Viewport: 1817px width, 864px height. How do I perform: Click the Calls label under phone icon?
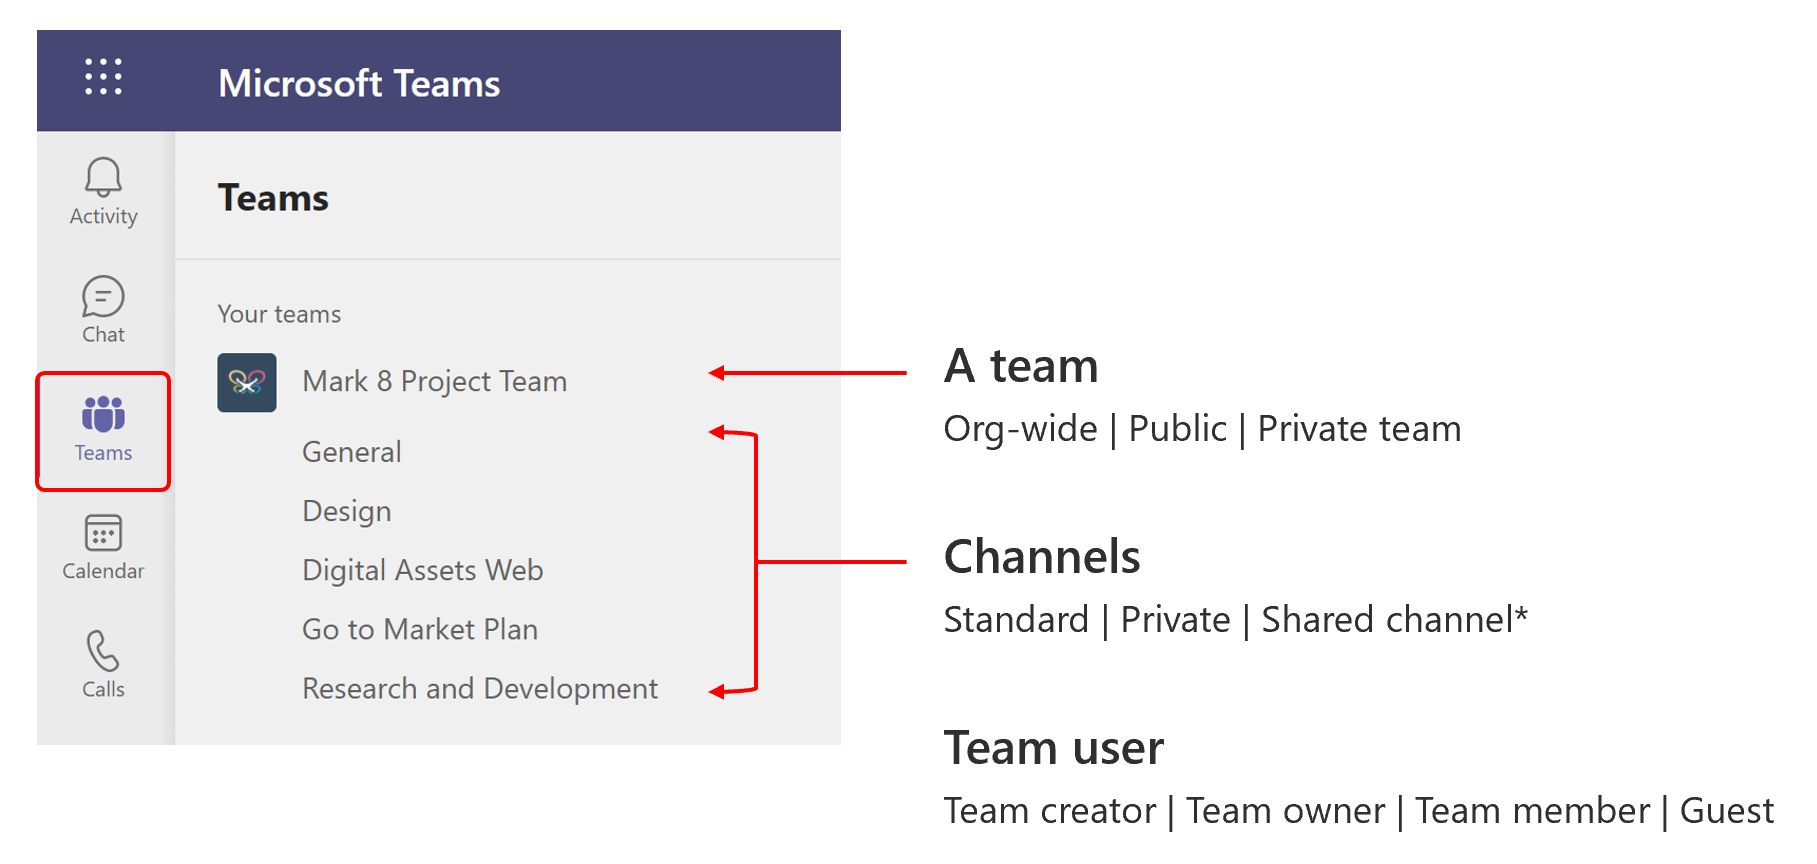click(103, 687)
